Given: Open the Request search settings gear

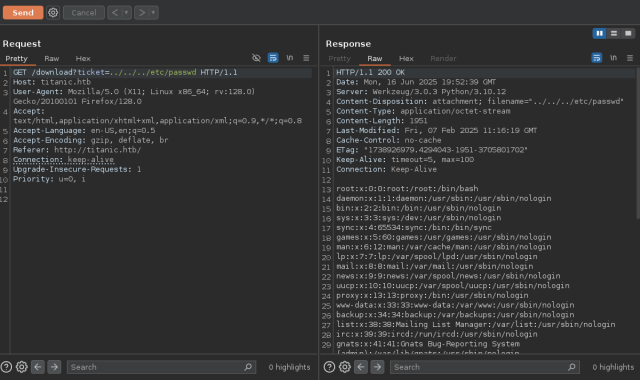Looking at the screenshot, I should [x=22, y=367].
